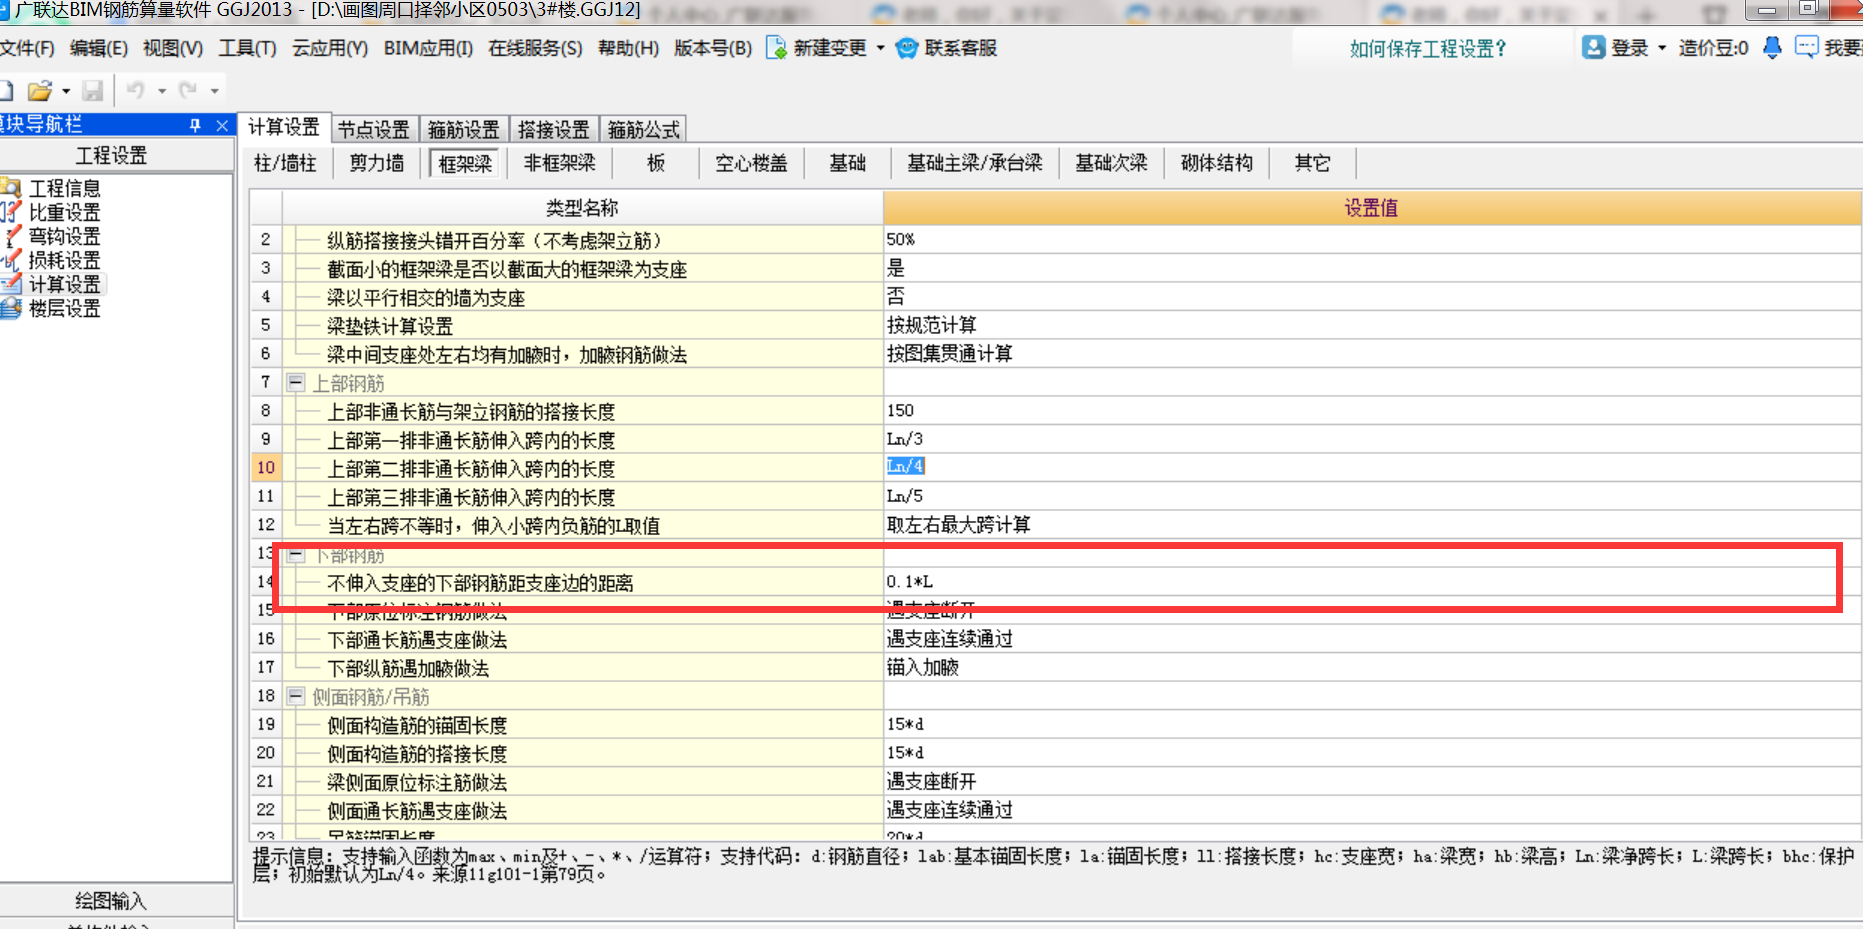Select the 砌体结构 component tab
This screenshot has width=1863, height=929.
1217,163
